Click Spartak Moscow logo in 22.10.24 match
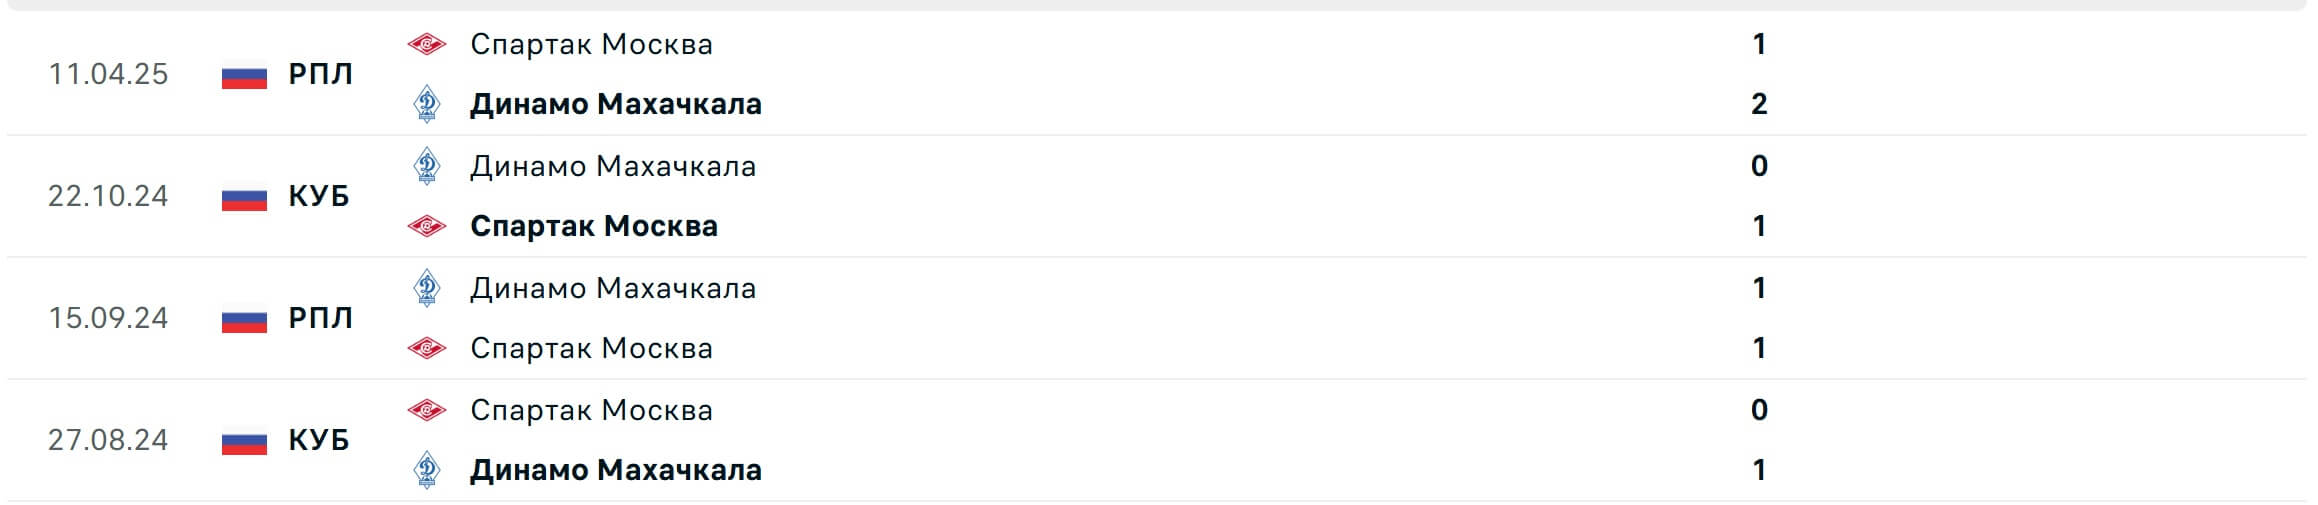Image resolution: width=2318 pixels, height=505 pixels. click(x=427, y=226)
